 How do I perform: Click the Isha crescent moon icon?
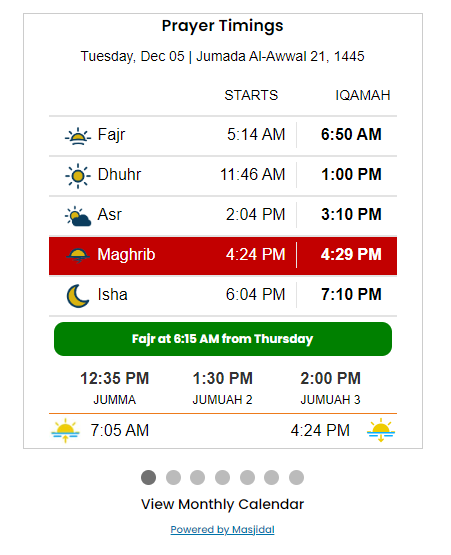point(78,296)
